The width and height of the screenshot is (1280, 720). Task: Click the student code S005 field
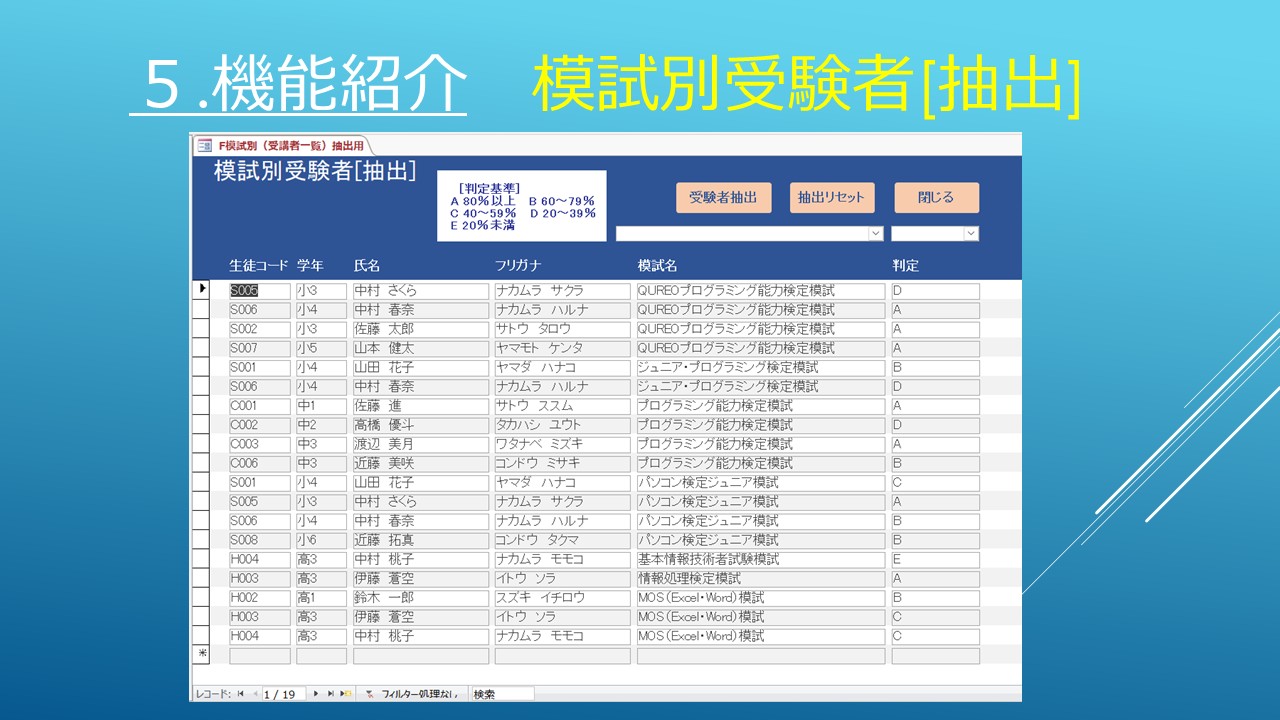(259, 291)
